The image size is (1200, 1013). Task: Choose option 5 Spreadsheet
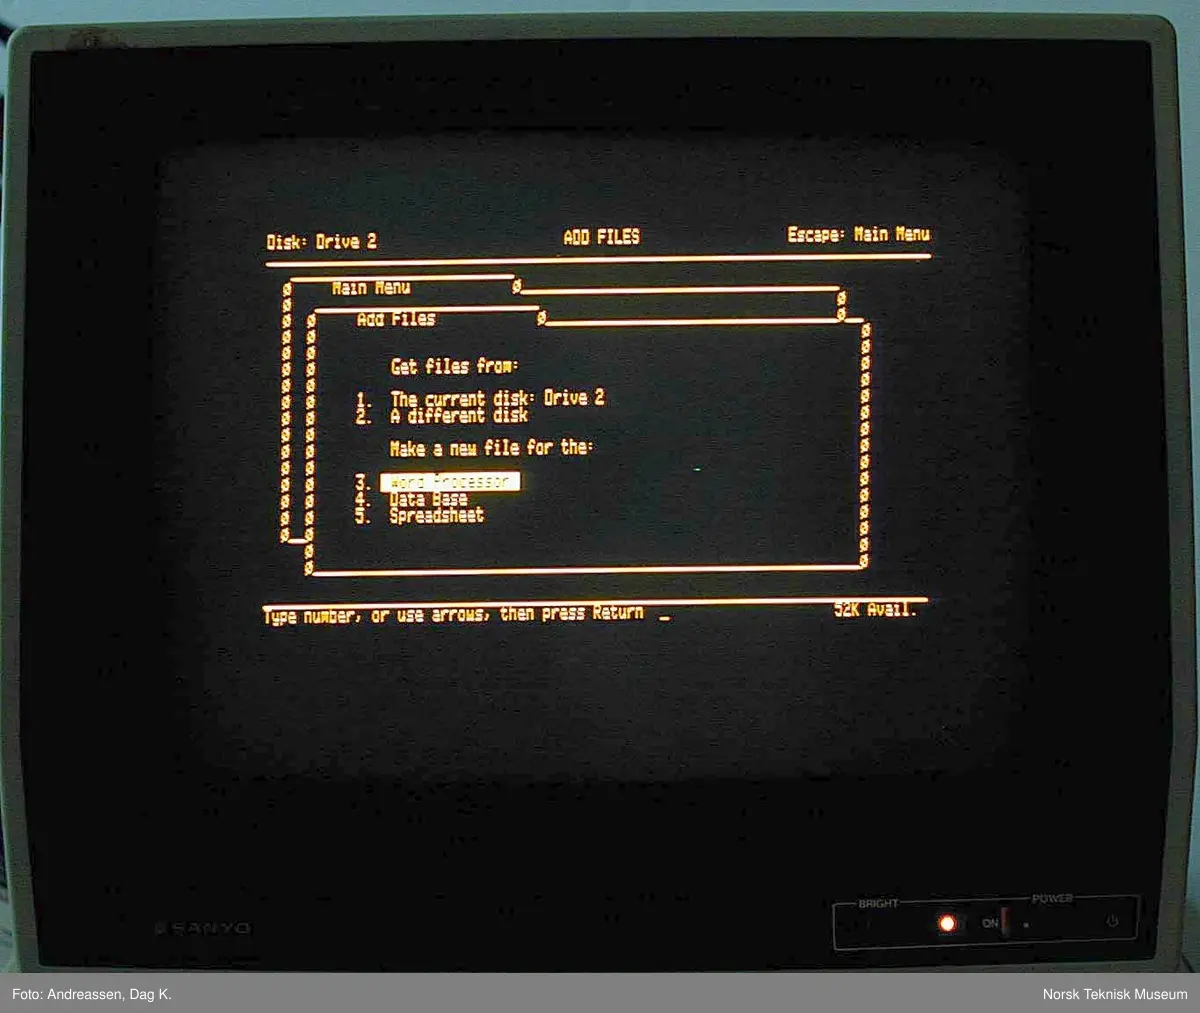click(420, 516)
